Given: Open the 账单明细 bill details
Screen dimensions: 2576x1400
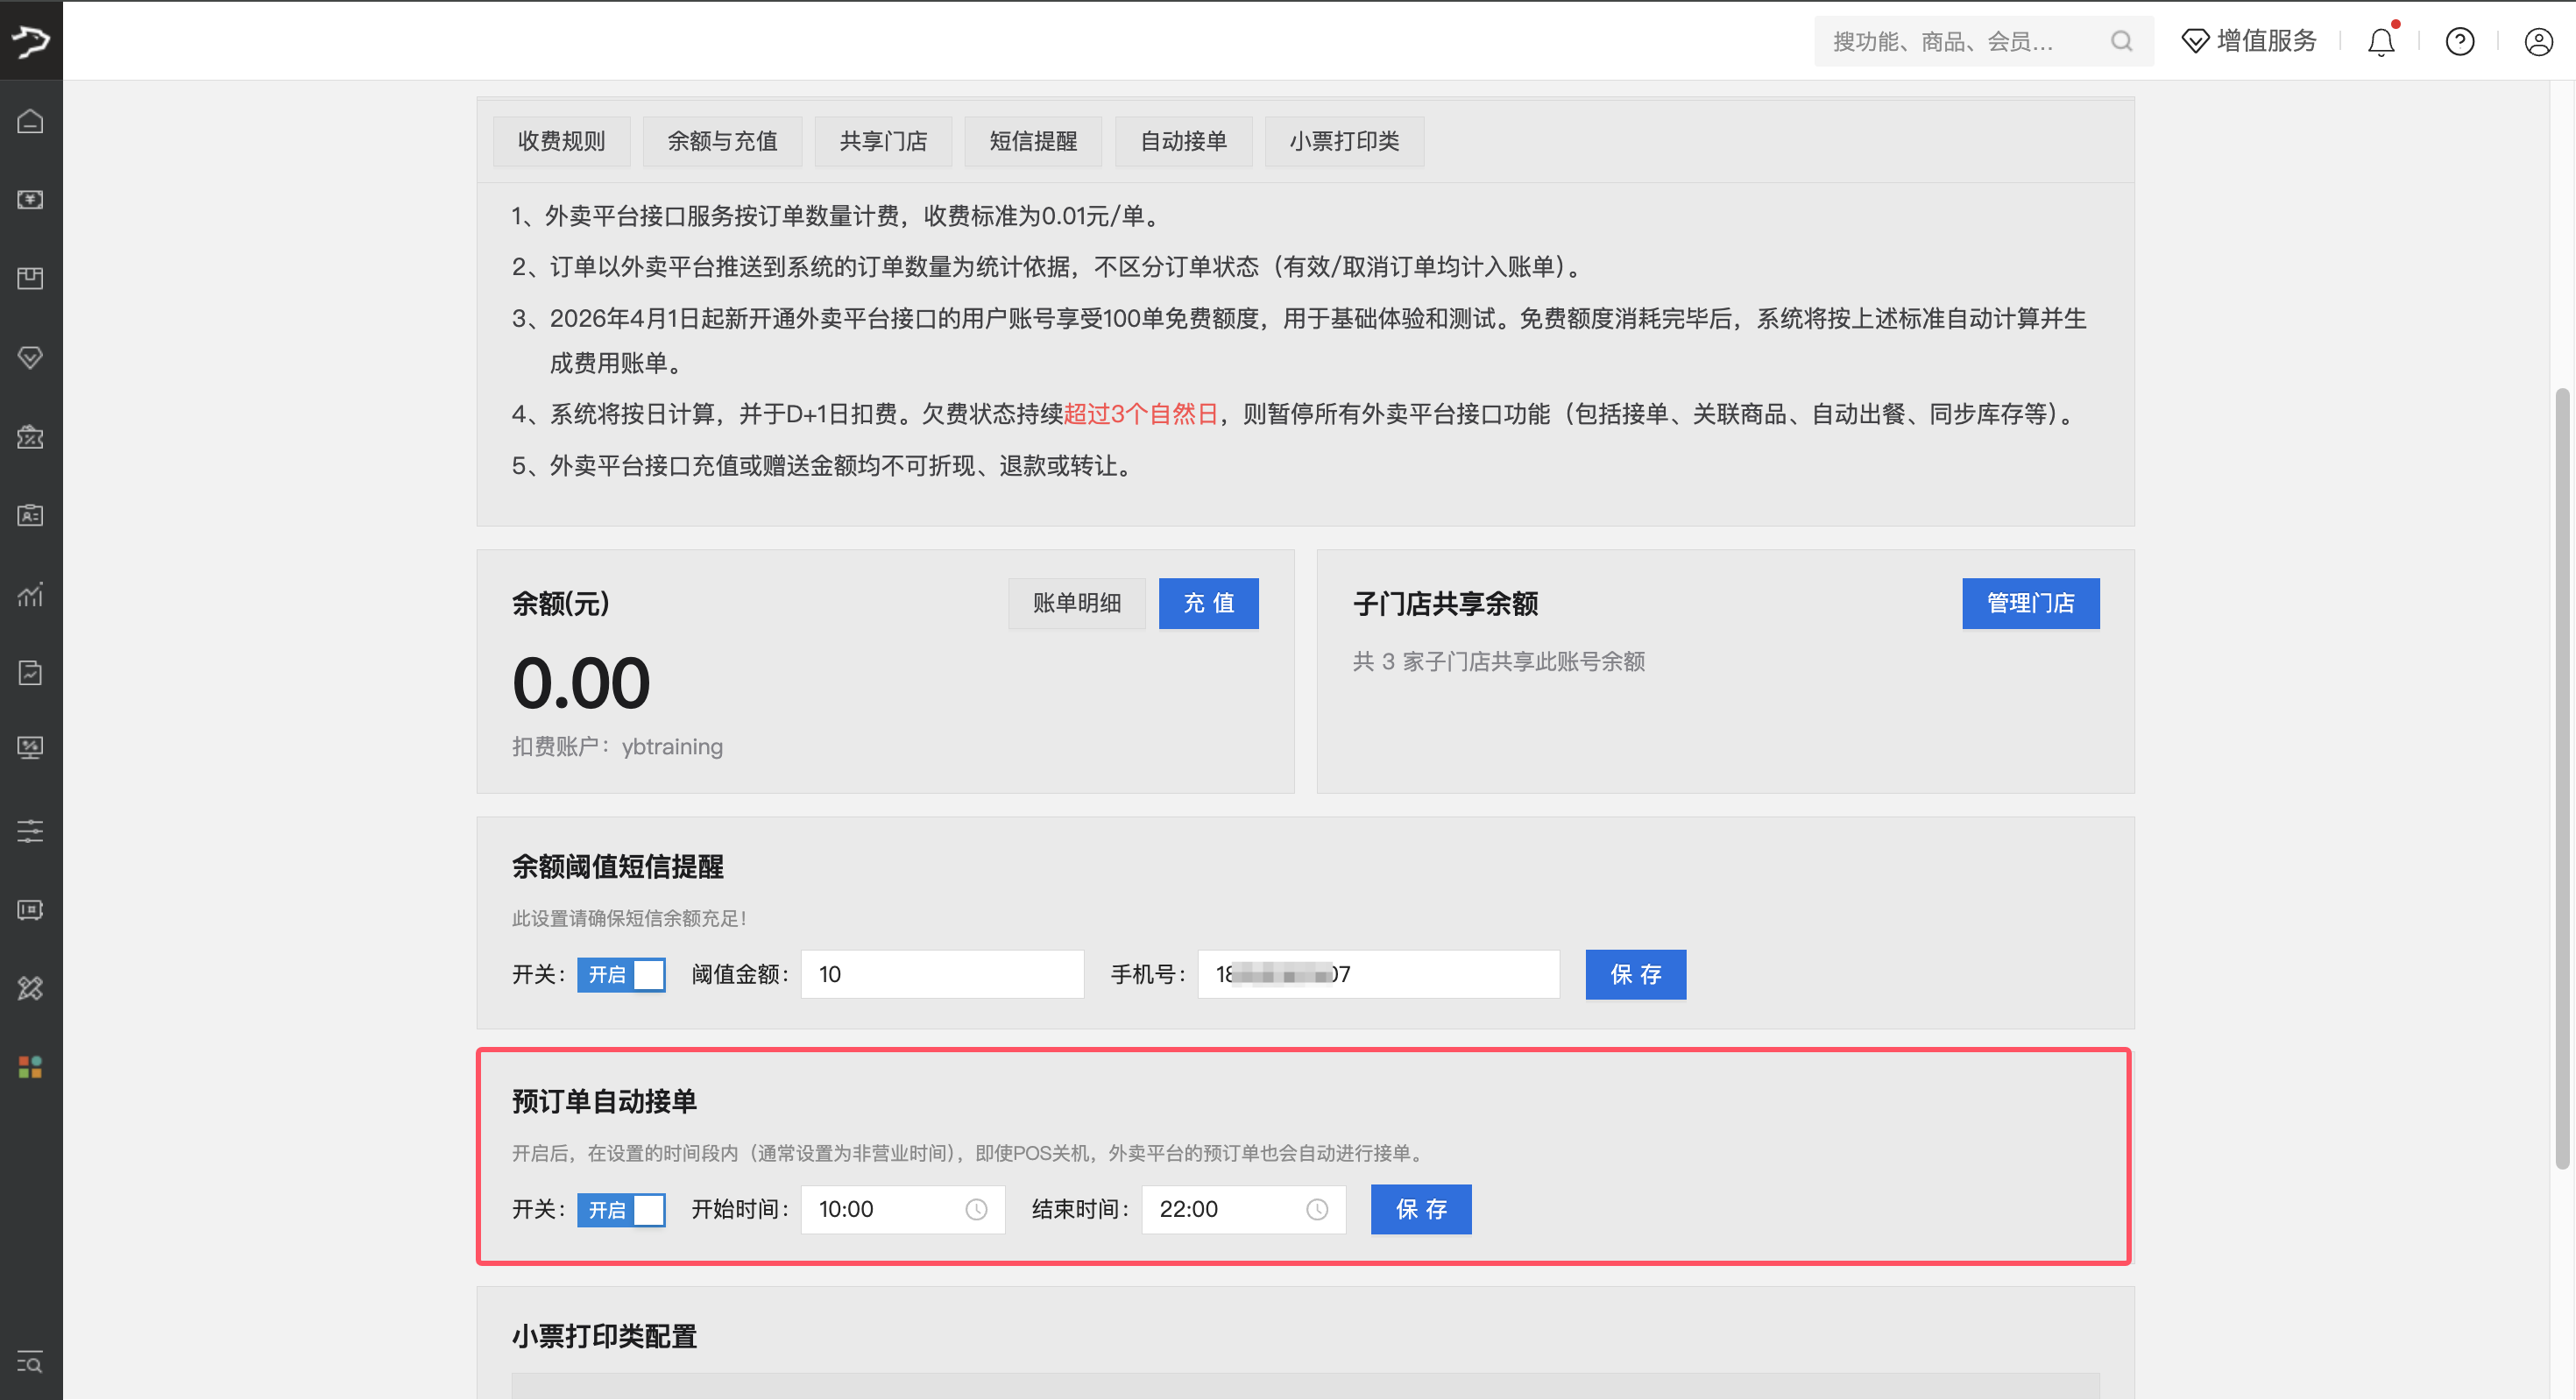Looking at the screenshot, I should pos(1076,603).
